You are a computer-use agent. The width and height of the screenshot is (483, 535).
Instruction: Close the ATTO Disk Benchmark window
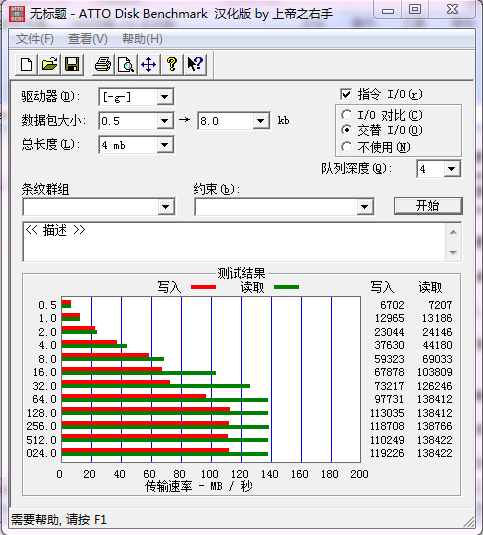coord(452,10)
